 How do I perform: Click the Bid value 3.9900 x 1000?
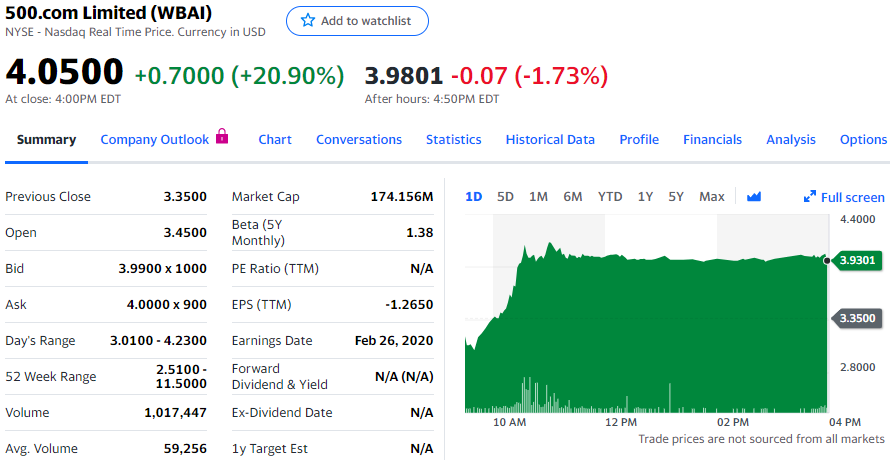tap(162, 269)
